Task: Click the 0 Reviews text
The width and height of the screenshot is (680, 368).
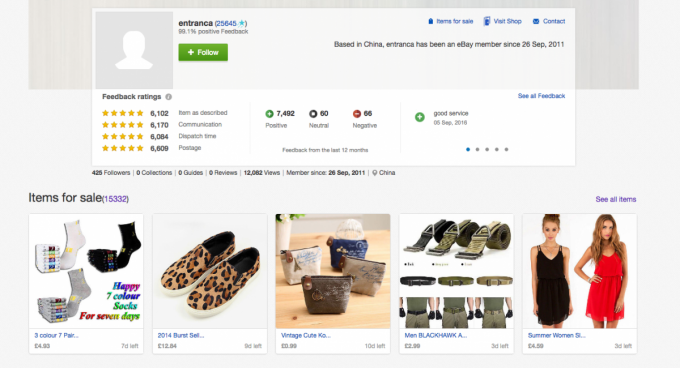Action: 223,173
